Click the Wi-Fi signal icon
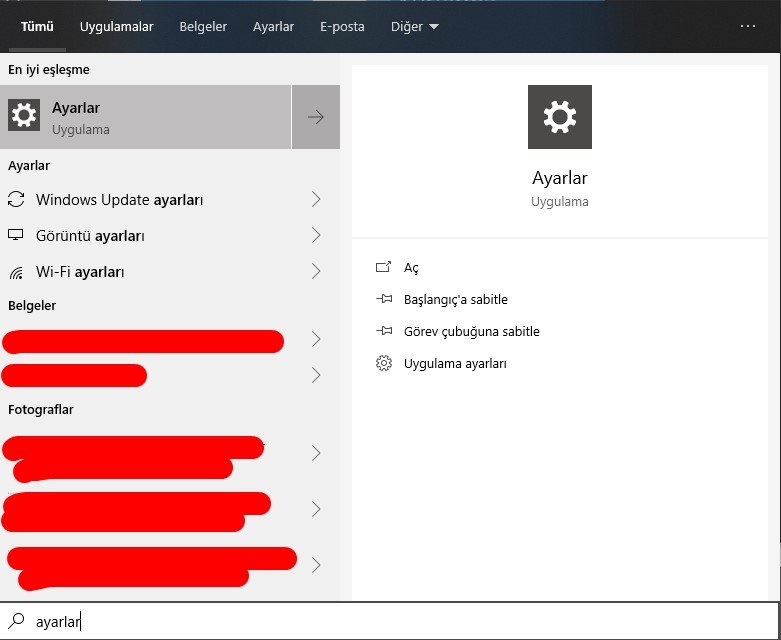The width and height of the screenshot is (781, 640). (16, 272)
